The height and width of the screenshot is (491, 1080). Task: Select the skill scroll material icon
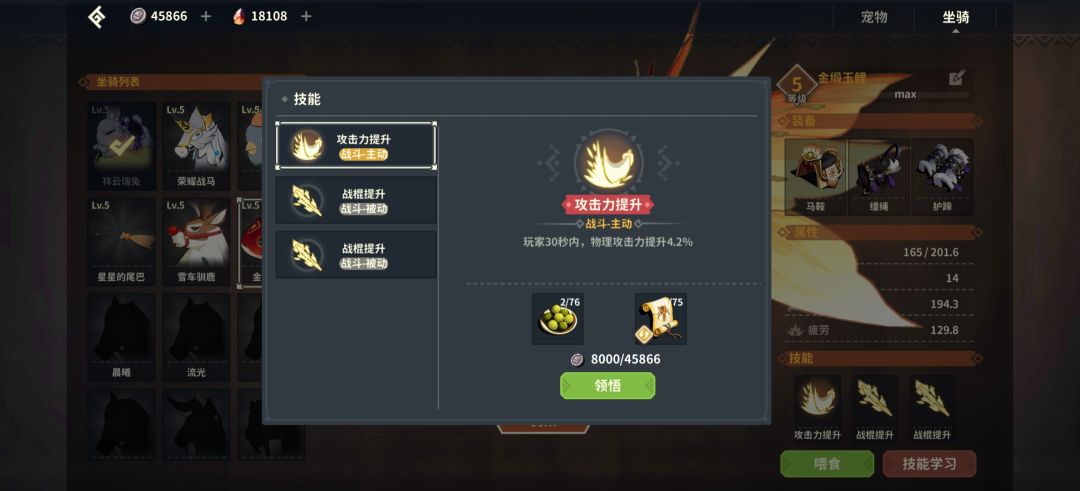661,319
